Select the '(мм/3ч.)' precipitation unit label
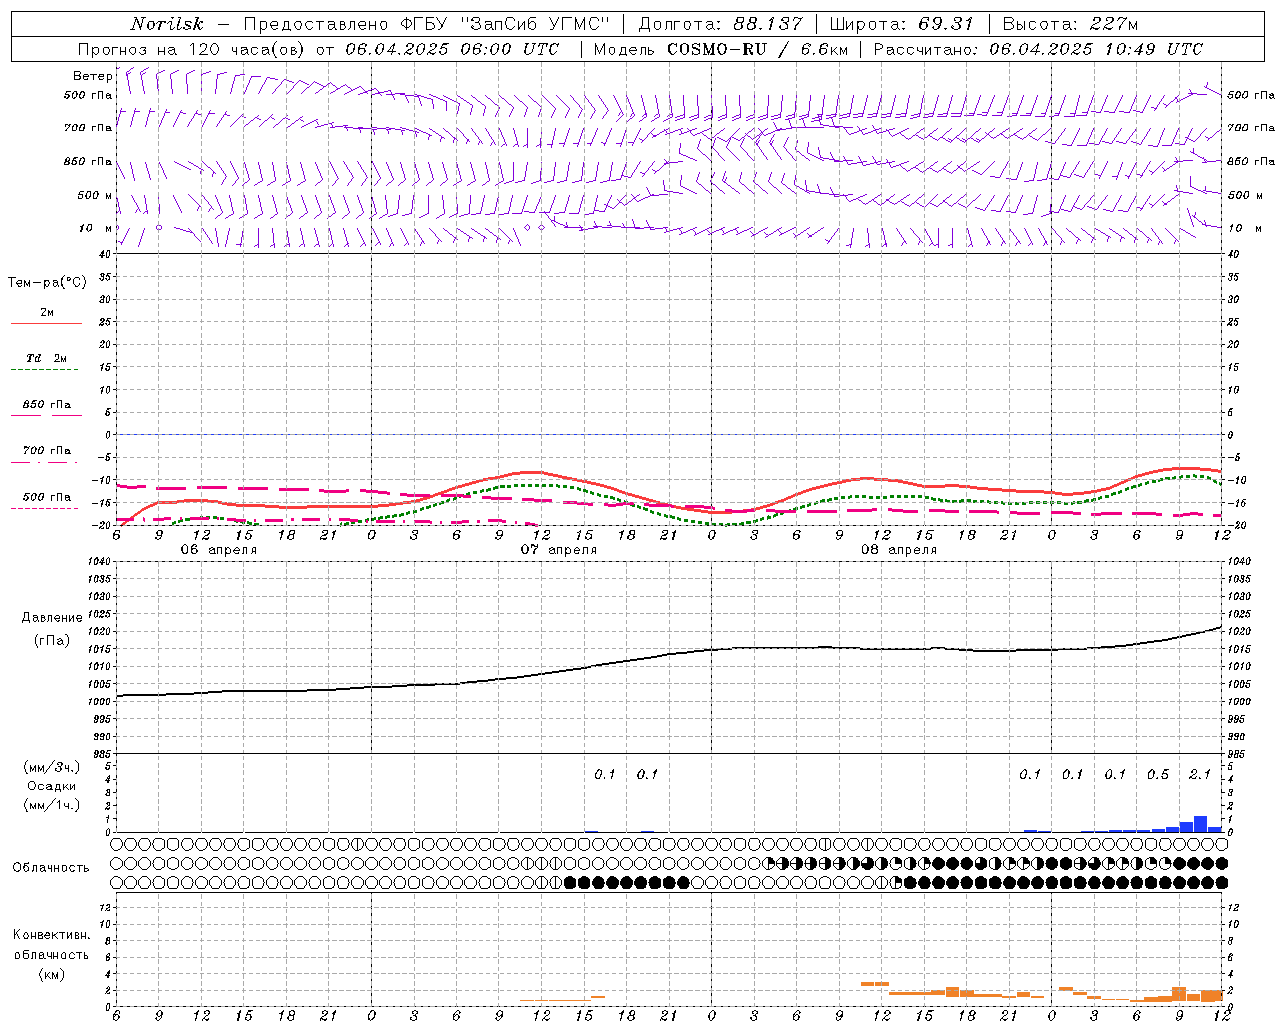Image resolution: width=1280 pixels, height=1024 pixels. coord(52,767)
